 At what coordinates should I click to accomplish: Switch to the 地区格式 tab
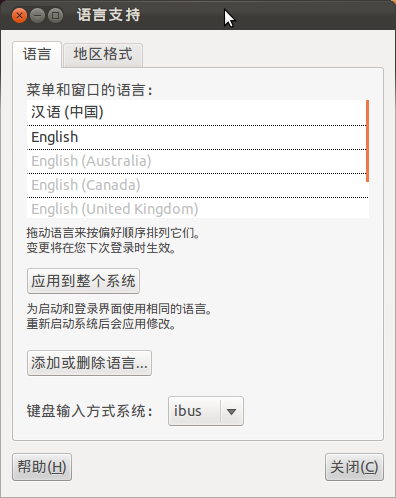pyautogui.click(x=103, y=55)
